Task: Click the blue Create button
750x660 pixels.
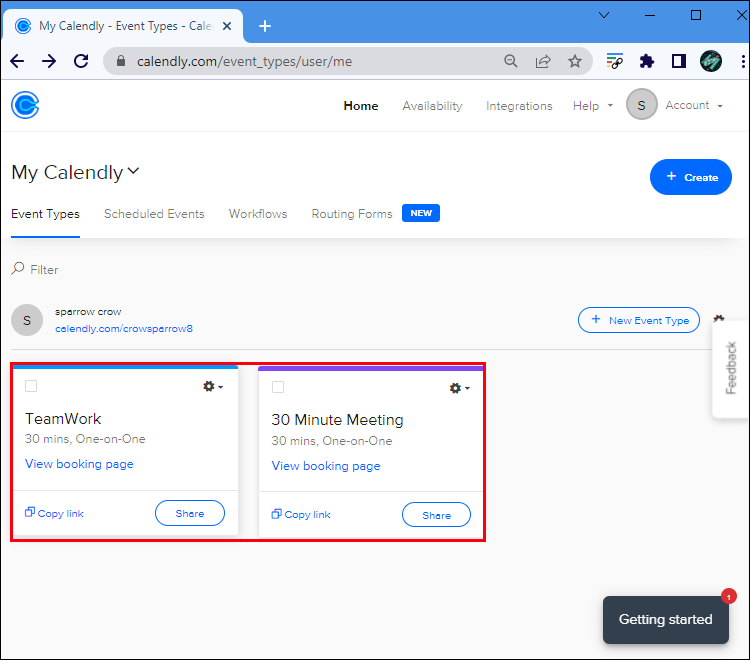Action: [690, 177]
